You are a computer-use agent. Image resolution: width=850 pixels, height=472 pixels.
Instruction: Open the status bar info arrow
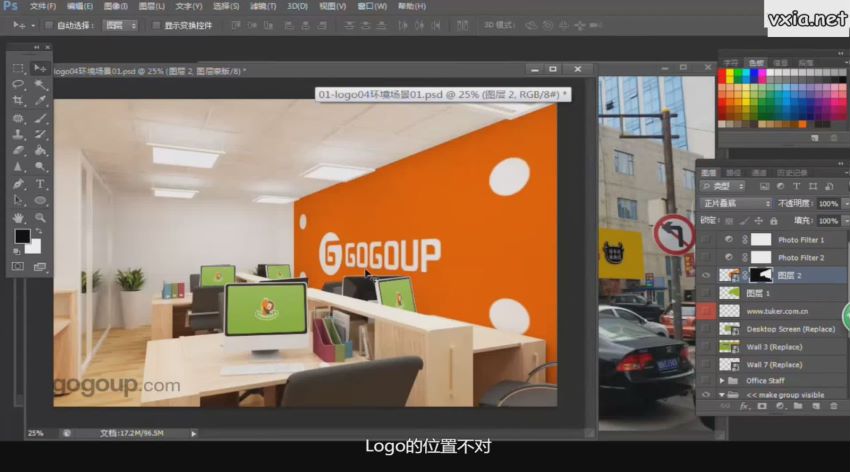(x=194, y=434)
